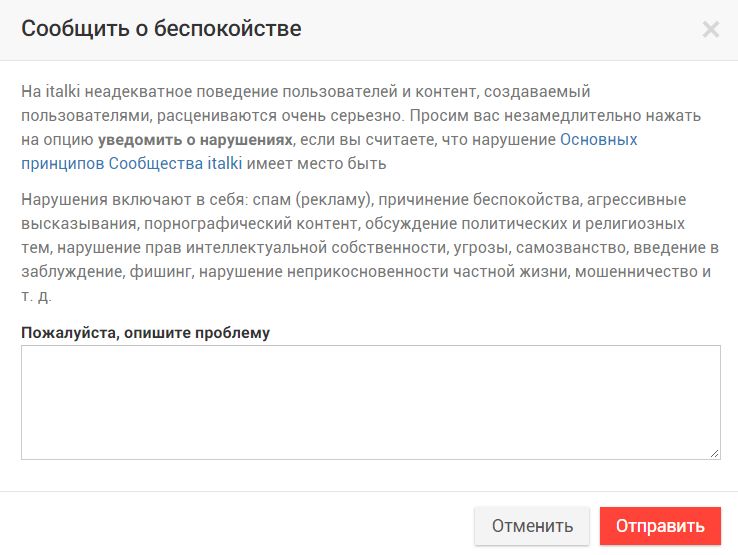Grab the textarea resize handle corner
The width and height of the screenshot is (738, 555).
click(x=714, y=453)
